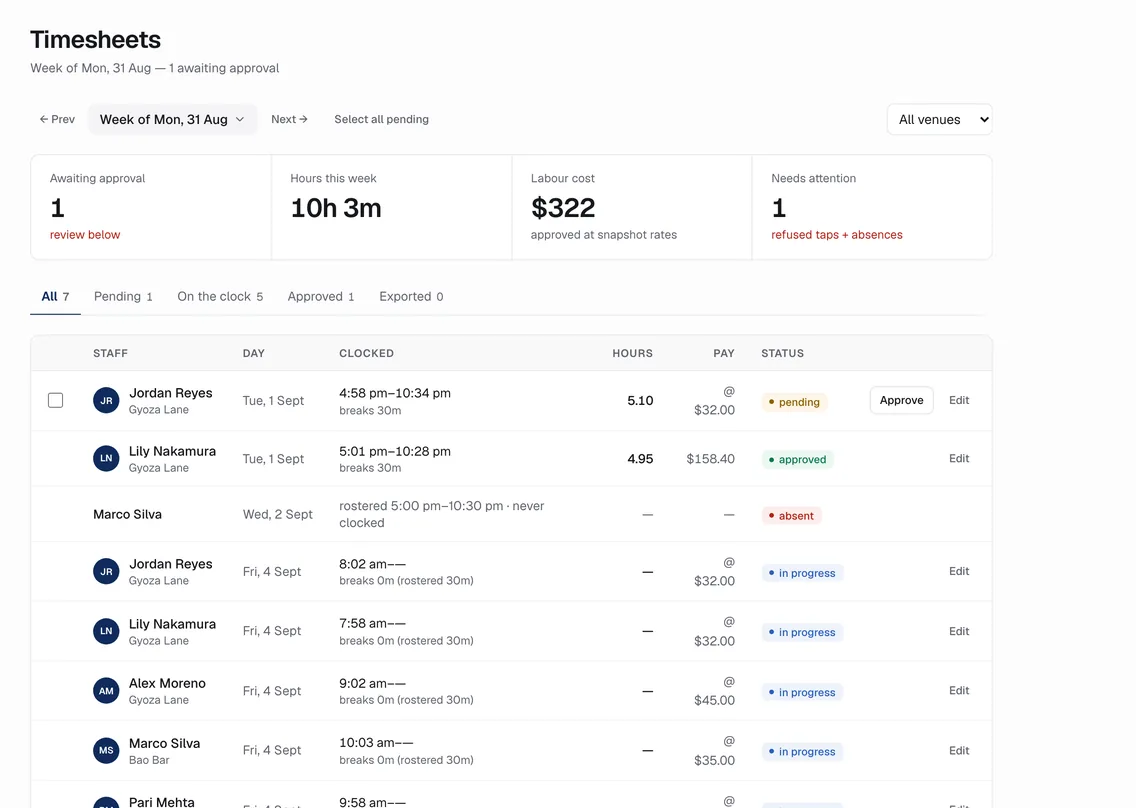Click in progress badge for Alex Moreno
Viewport: 1136px width, 808px height.
point(802,692)
